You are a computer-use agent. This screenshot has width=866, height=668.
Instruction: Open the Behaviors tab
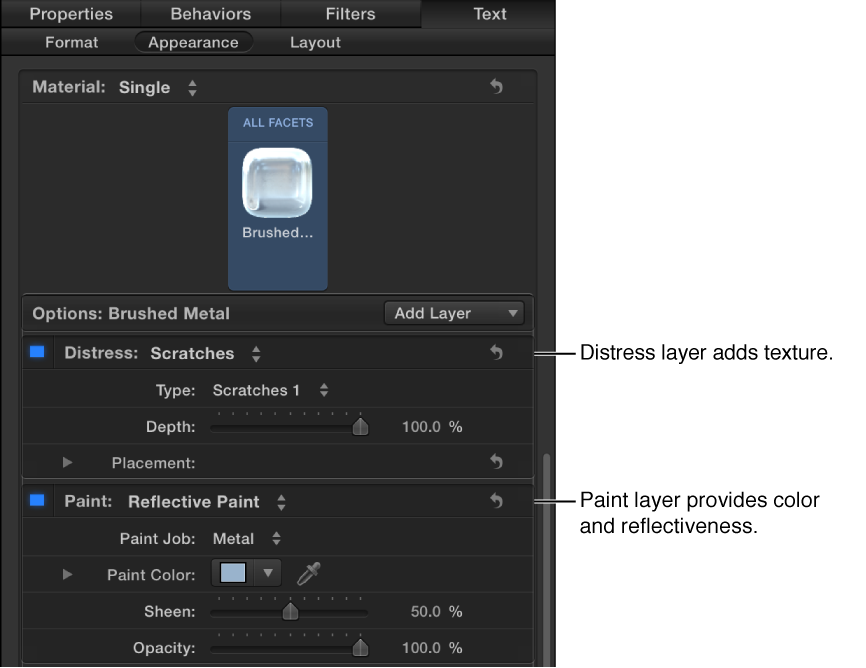(210, 13)
